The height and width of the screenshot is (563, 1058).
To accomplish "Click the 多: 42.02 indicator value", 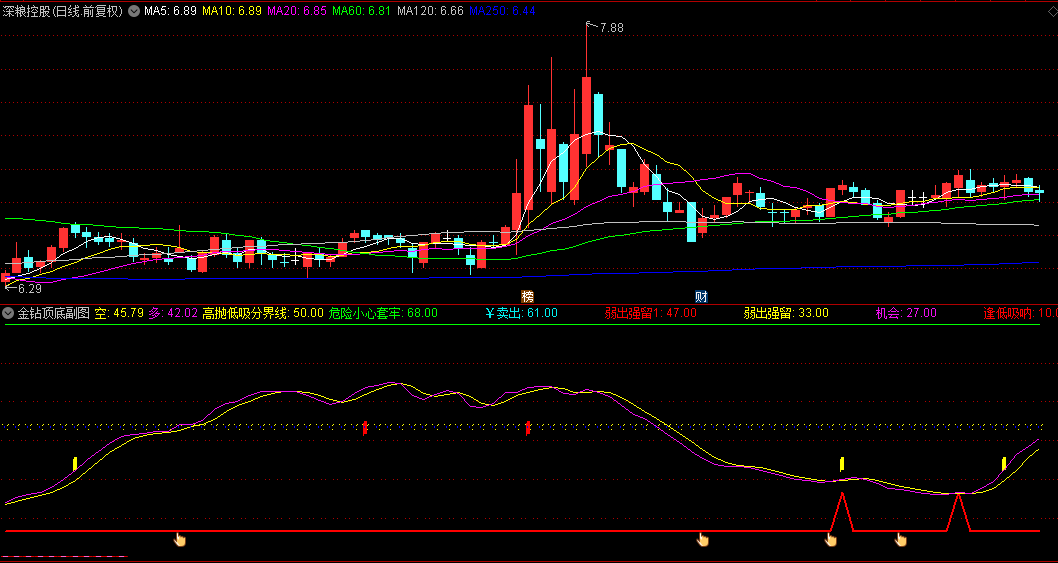I will coord(173,313).
